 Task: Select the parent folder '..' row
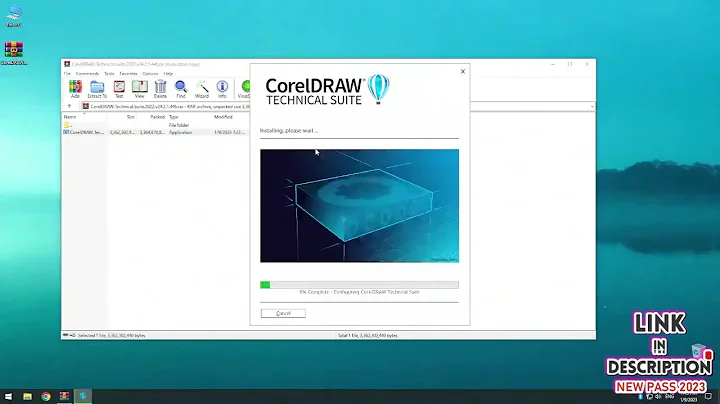(156, 125)
